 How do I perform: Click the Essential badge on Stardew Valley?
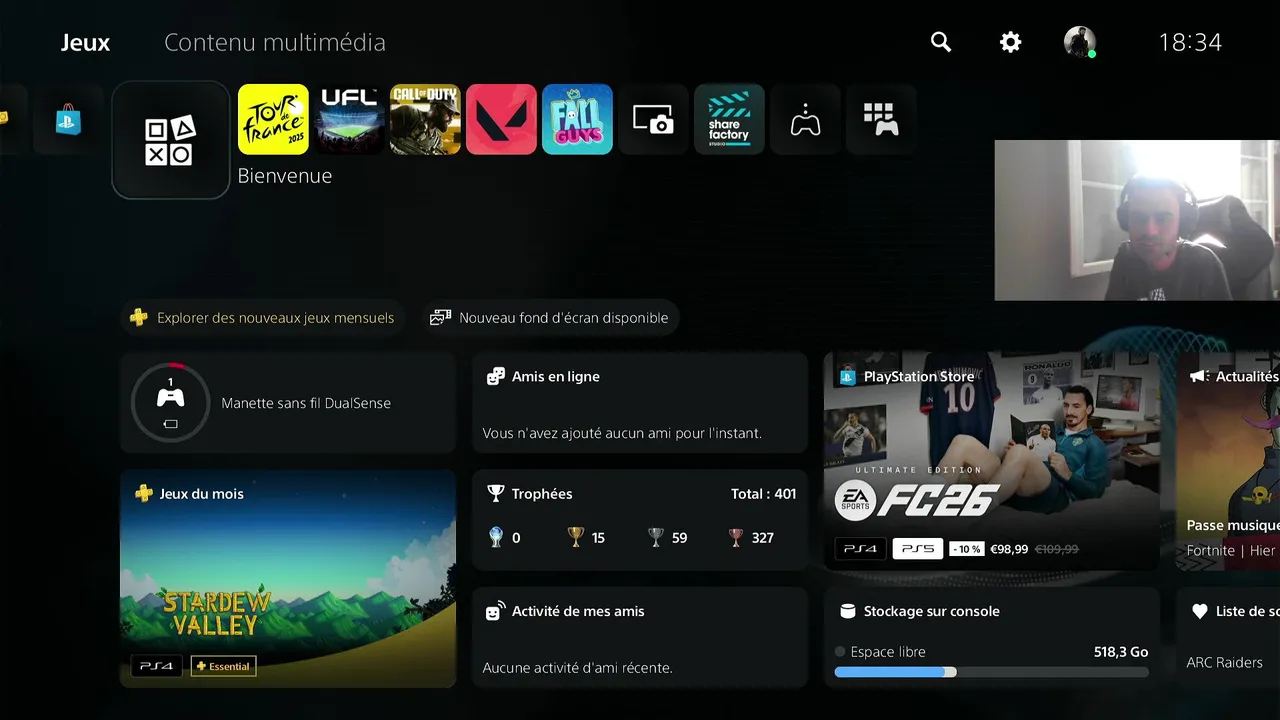223,666
